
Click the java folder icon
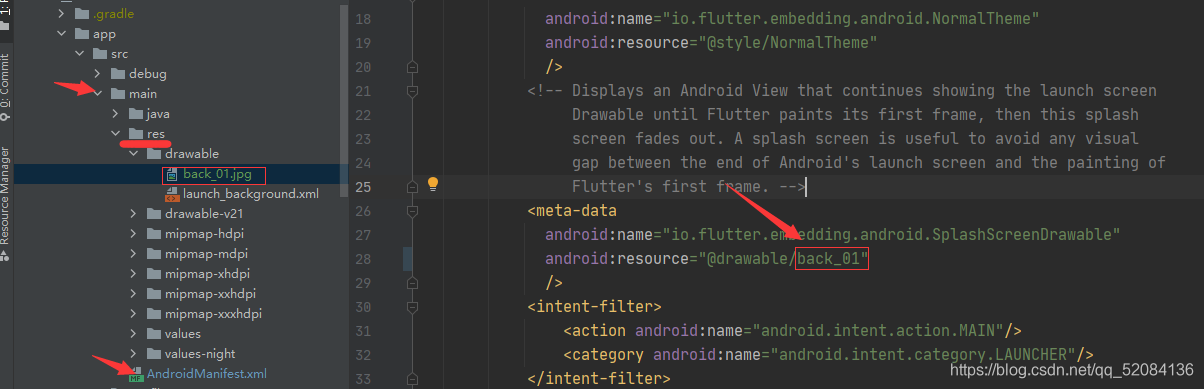pyautogui.click(x=136, y=114)
